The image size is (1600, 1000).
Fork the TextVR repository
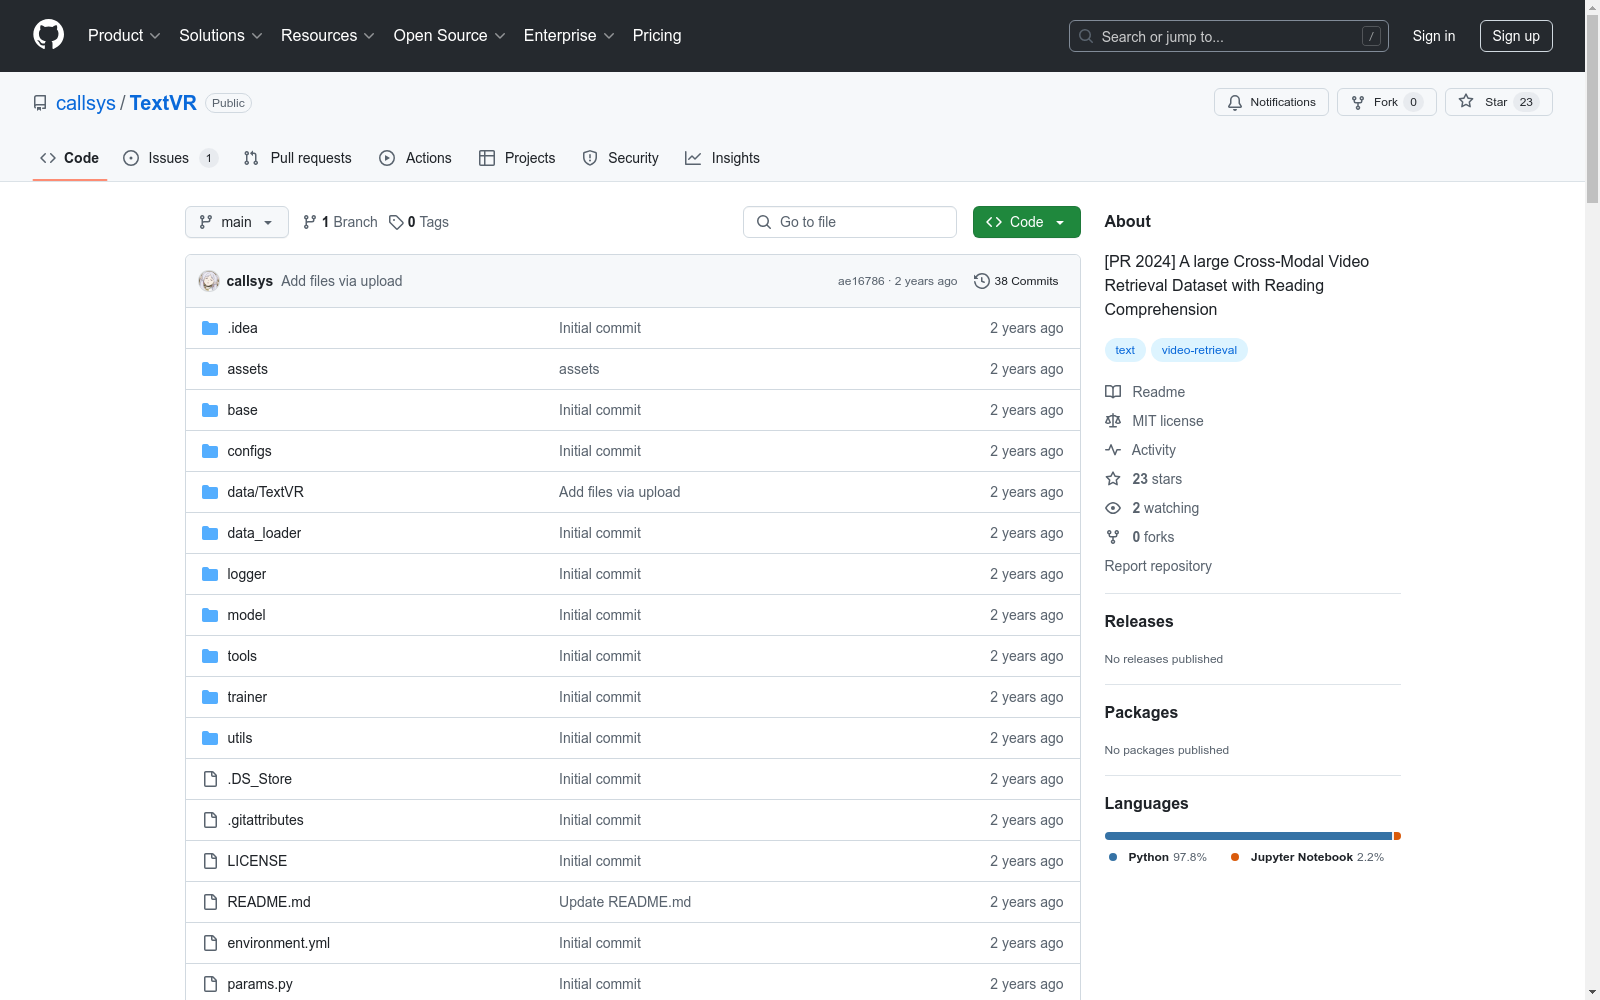point(1386,102)
